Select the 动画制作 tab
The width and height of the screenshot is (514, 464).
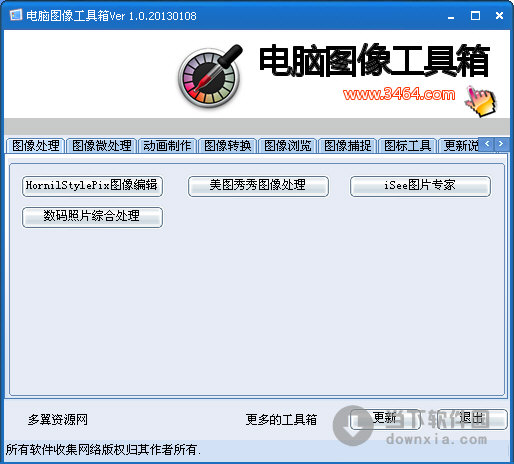[167, 146]
